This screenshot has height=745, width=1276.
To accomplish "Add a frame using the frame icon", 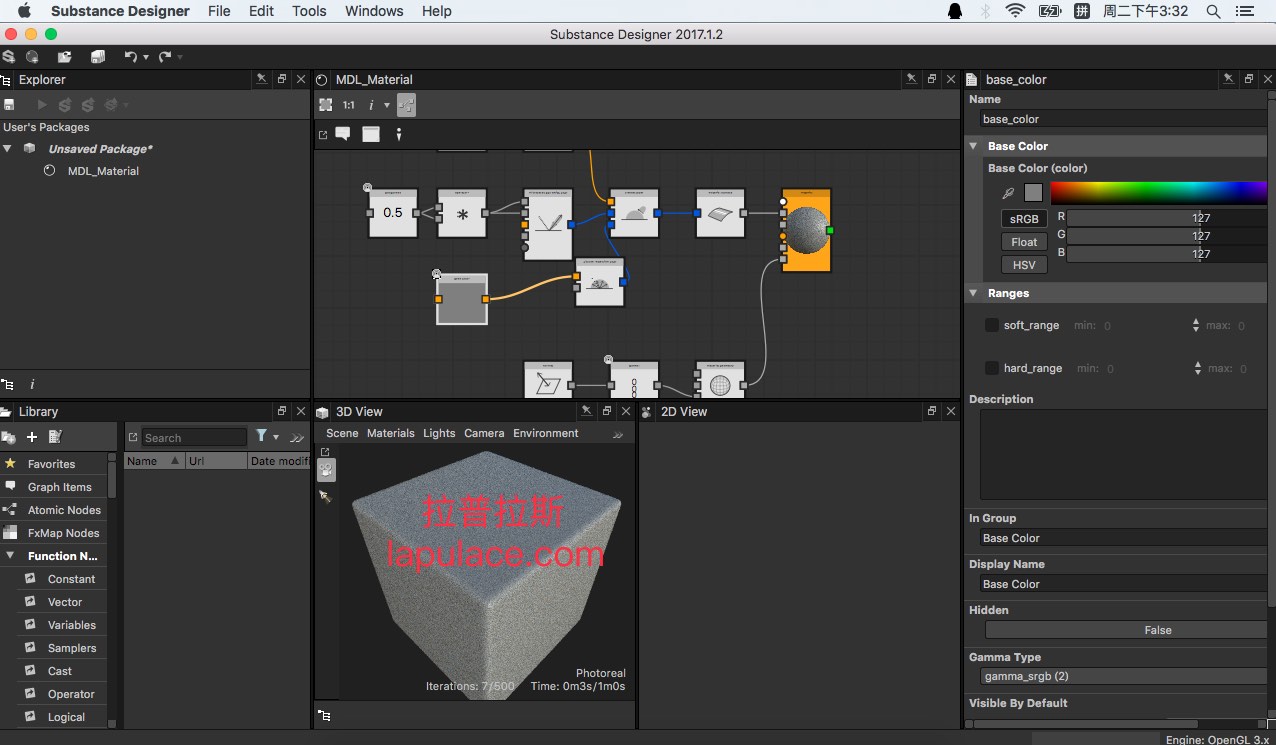I will click(x=371, y=134).
